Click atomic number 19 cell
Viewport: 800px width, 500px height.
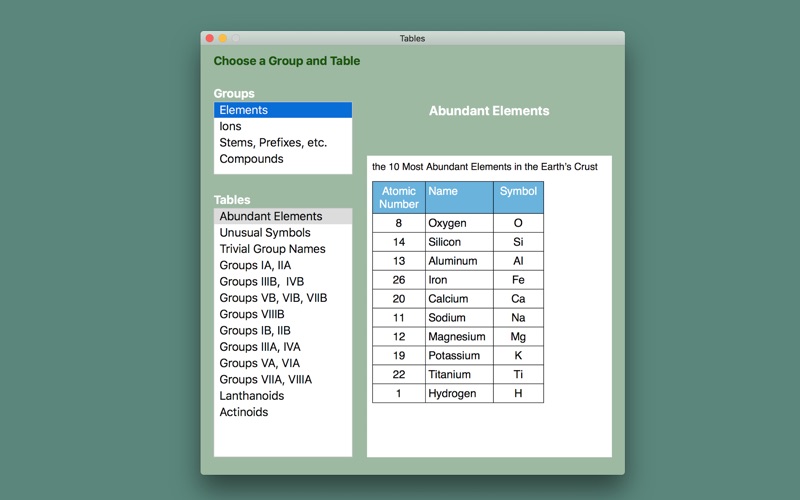pyautogui.click(x=399, y=355)
